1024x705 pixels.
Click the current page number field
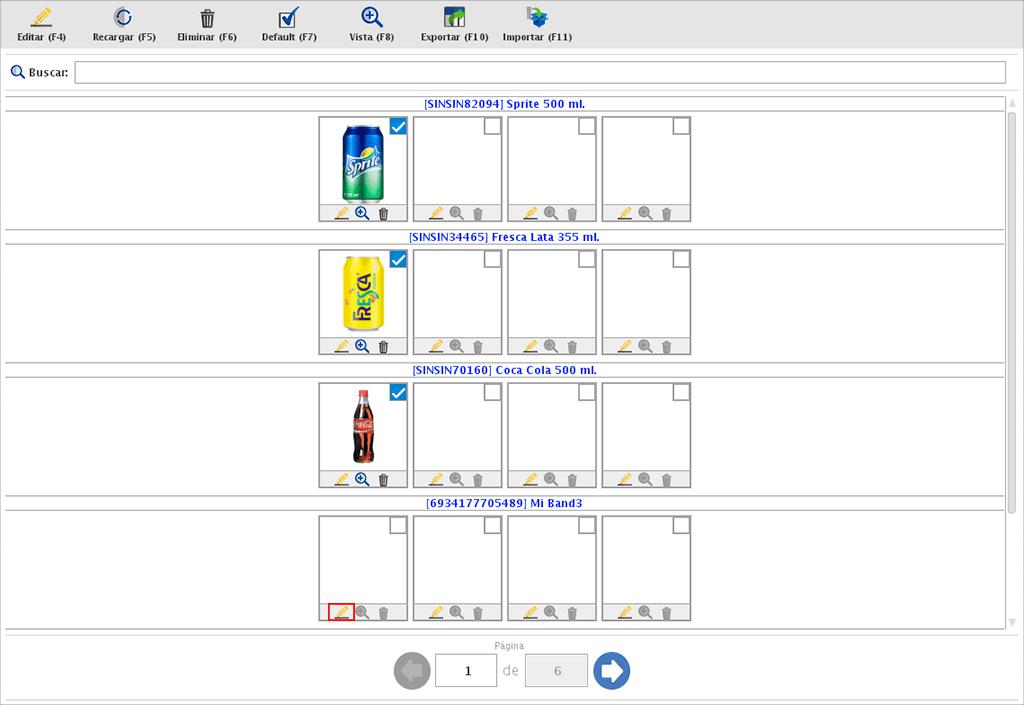tap(466, 671)
